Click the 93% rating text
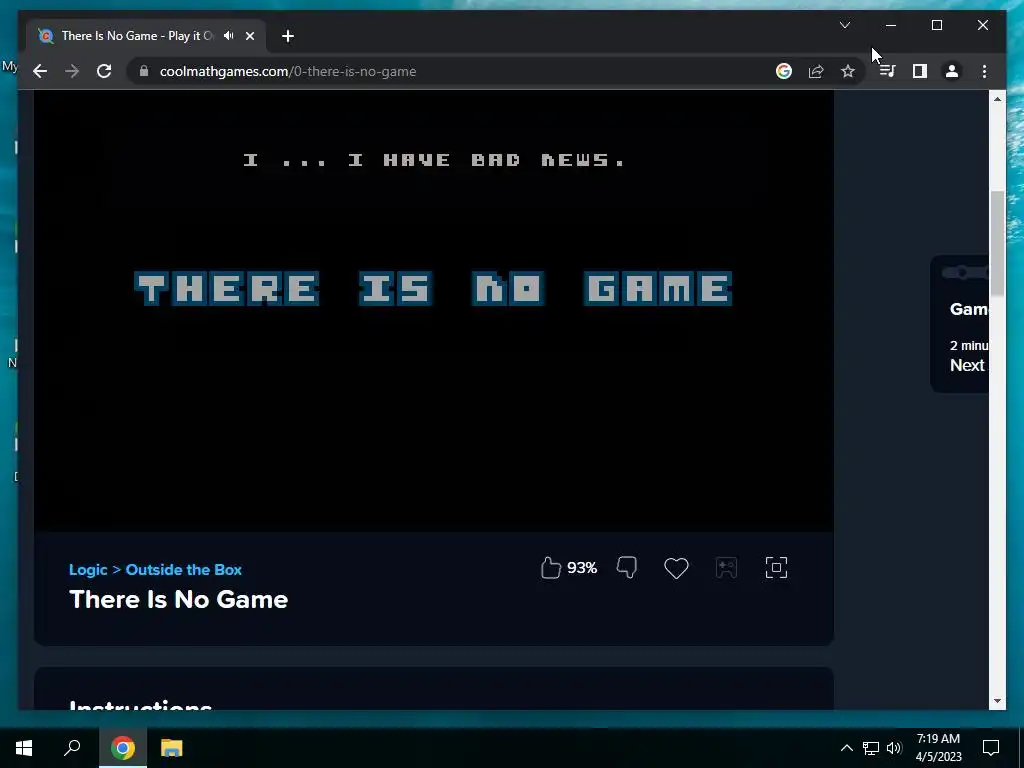Image resolution: width=1024 pixels, height=768 pixels. 582,568
